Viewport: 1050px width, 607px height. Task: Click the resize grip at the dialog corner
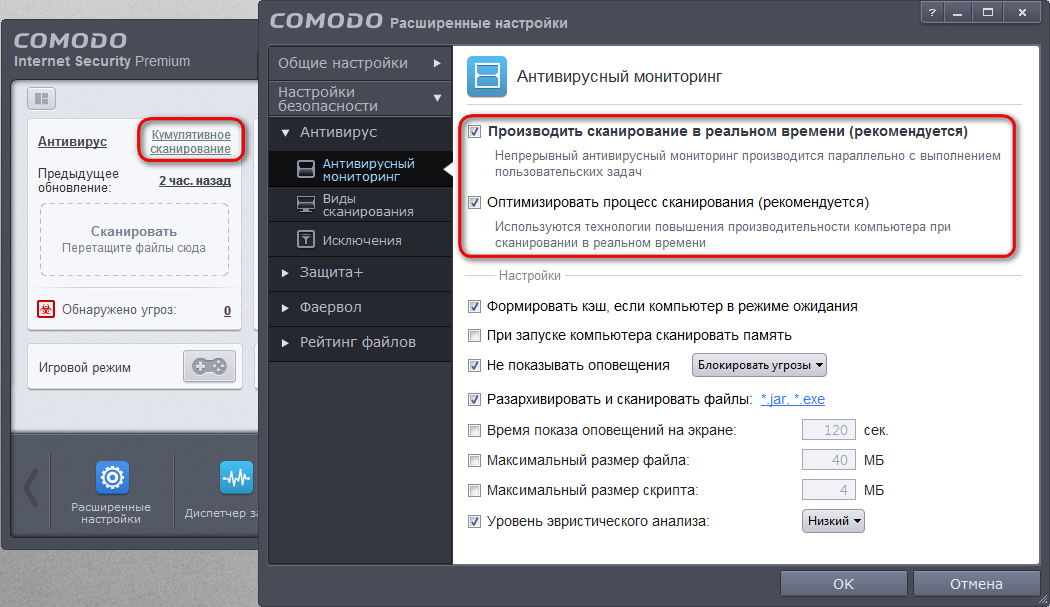click(x=1042, y=599)
